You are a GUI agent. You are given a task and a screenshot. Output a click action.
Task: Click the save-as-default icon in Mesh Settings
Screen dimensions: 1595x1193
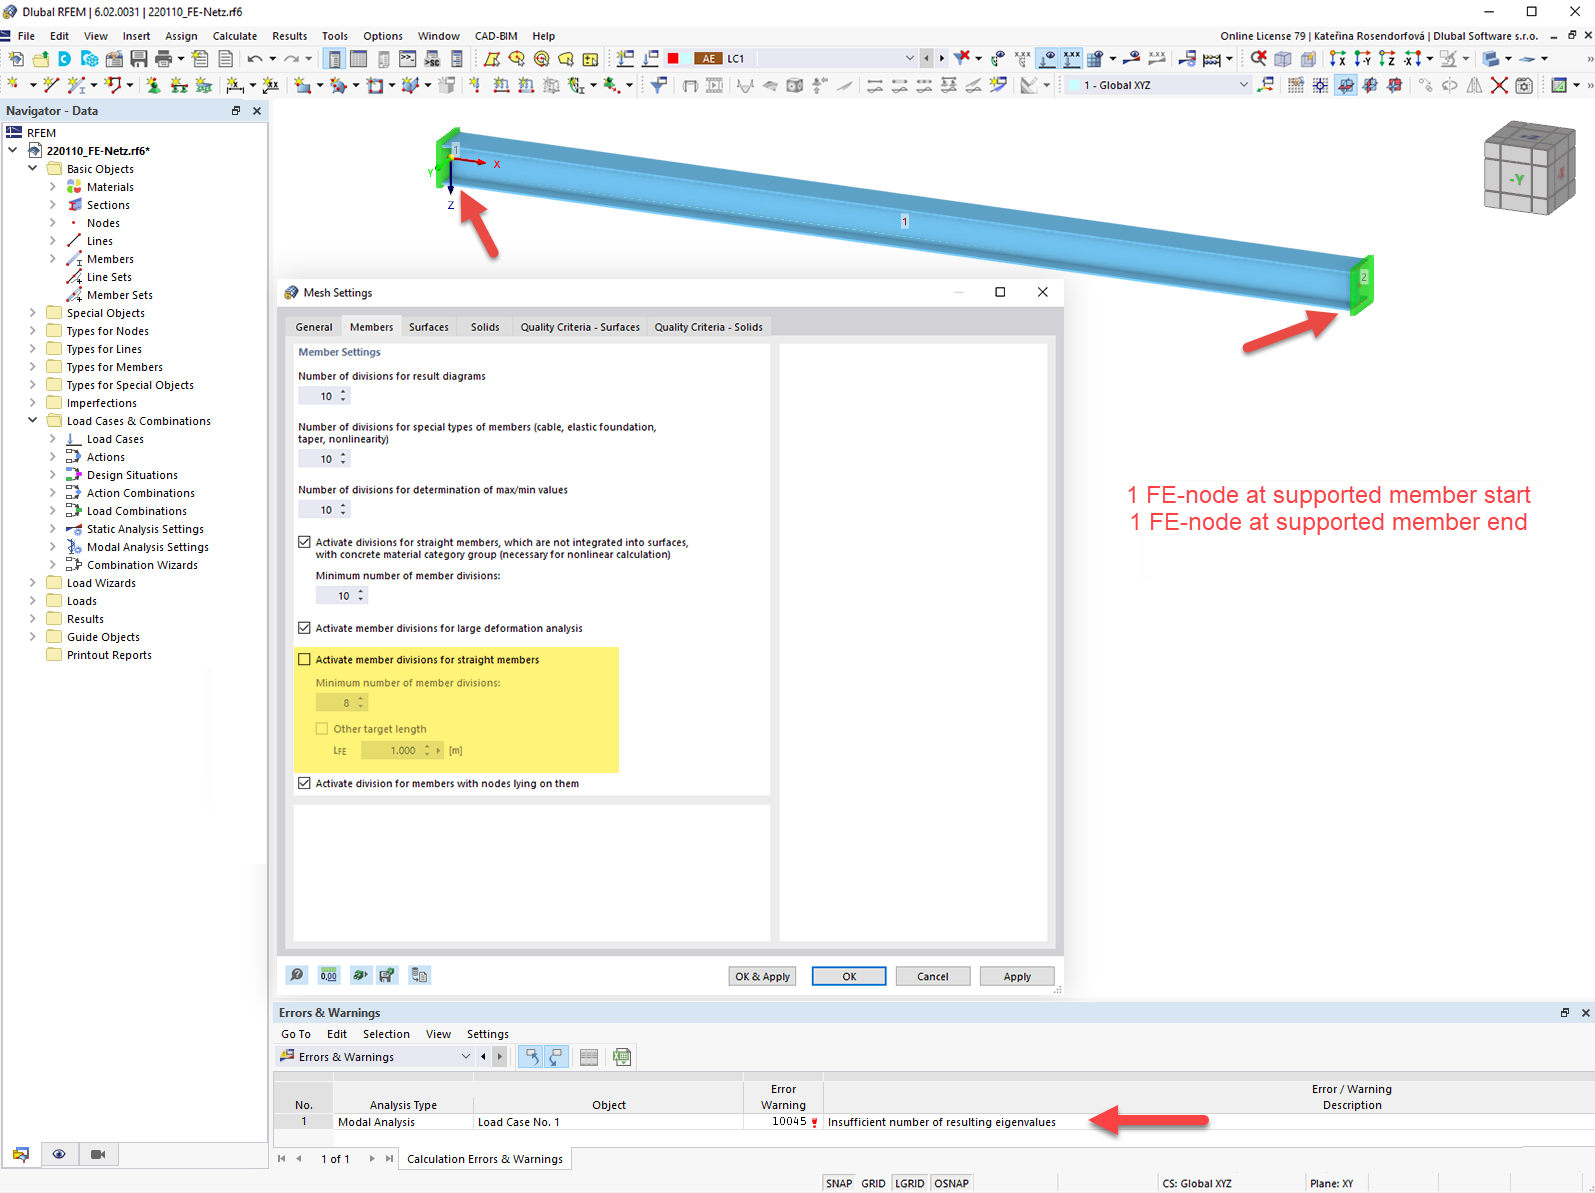click(x=388, y=975)
